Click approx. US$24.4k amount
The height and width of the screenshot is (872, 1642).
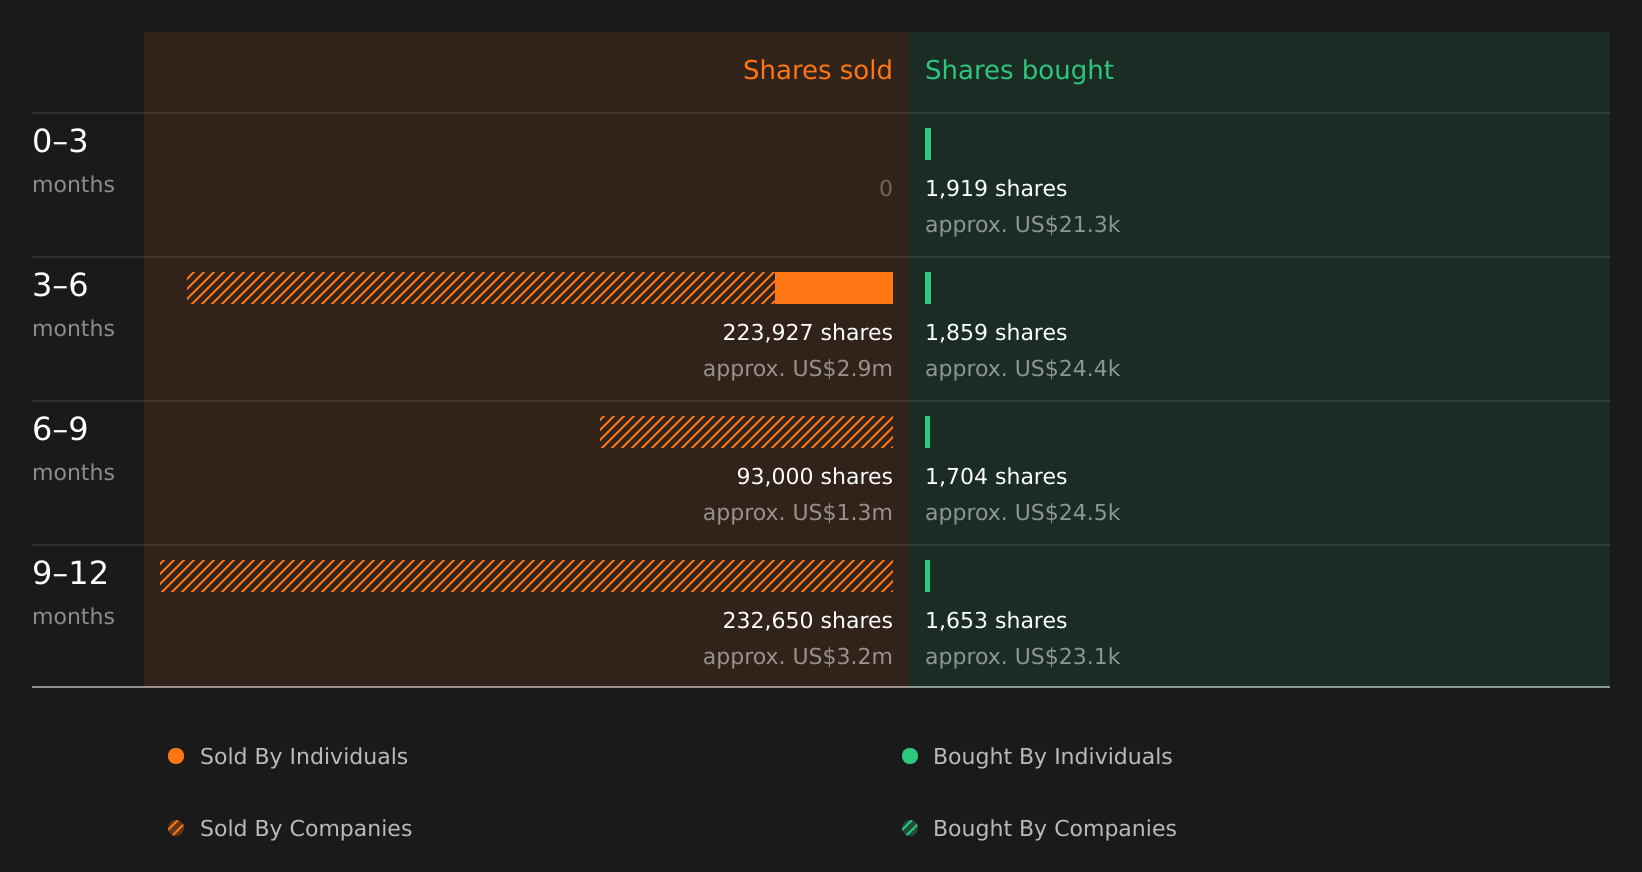pos(1022,368)
